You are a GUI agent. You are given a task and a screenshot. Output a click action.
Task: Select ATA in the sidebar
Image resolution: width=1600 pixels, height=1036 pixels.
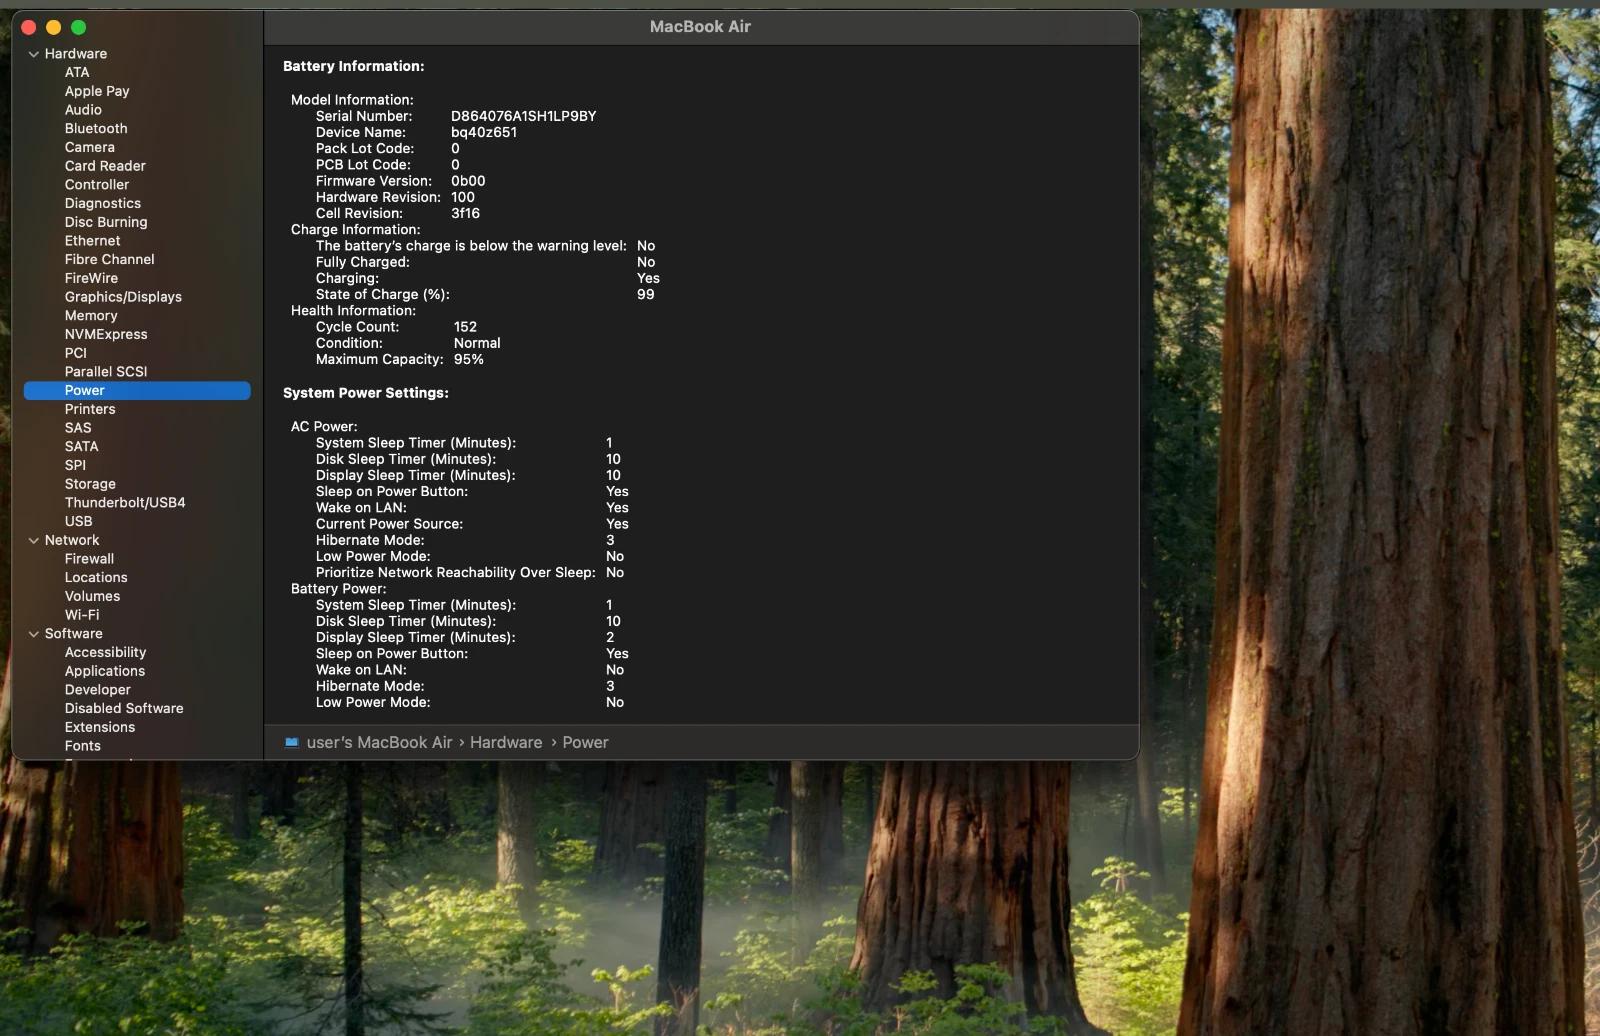pos(77,72)
